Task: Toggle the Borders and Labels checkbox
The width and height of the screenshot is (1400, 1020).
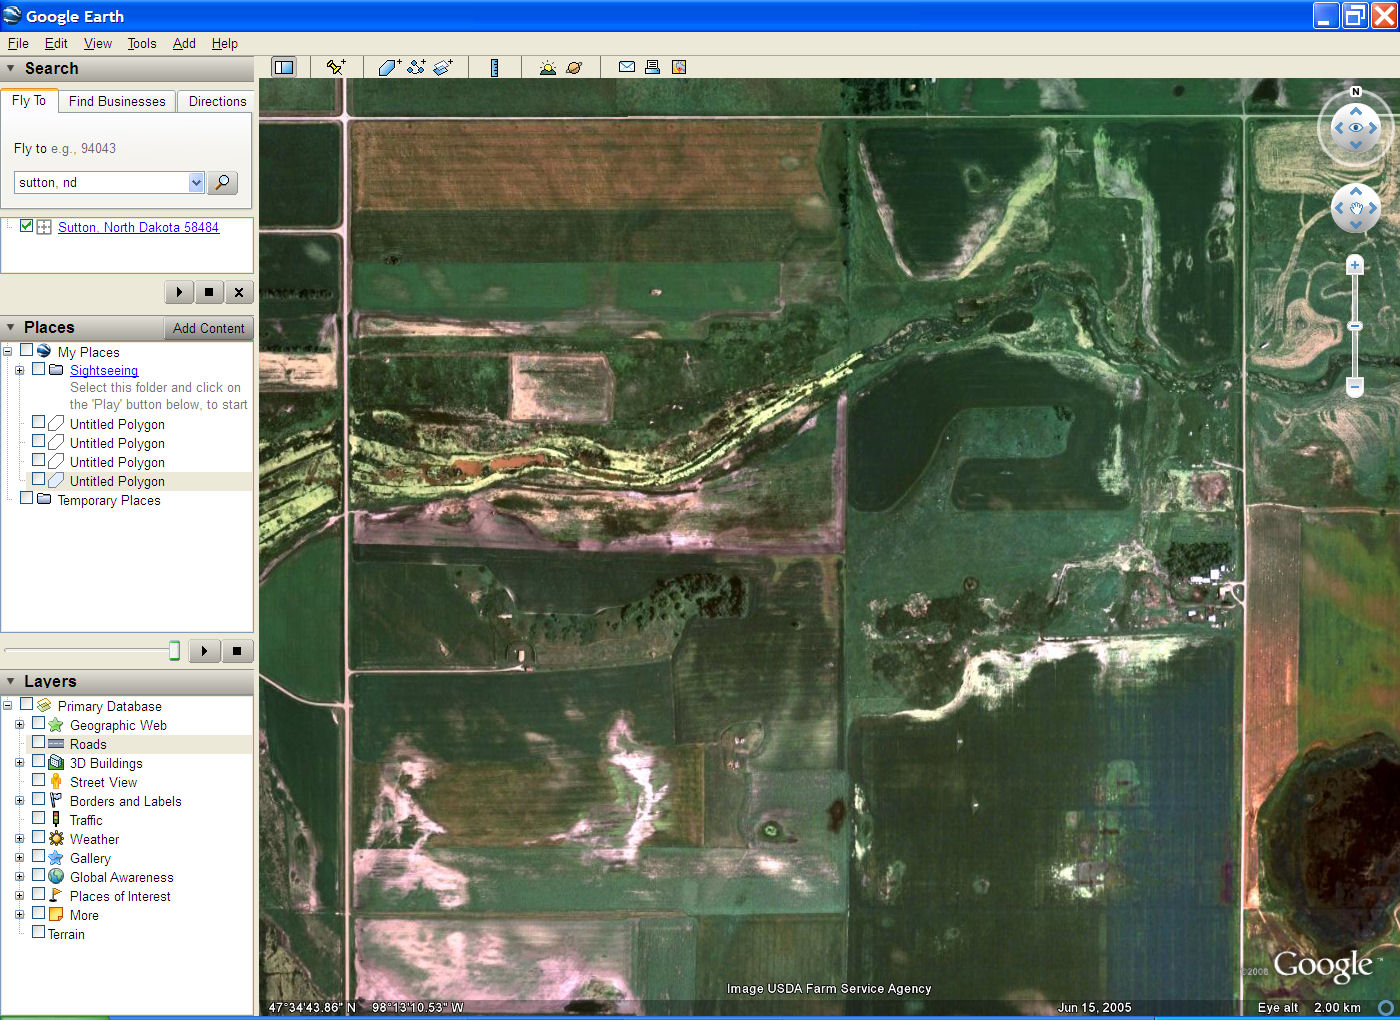Action: 39,800
